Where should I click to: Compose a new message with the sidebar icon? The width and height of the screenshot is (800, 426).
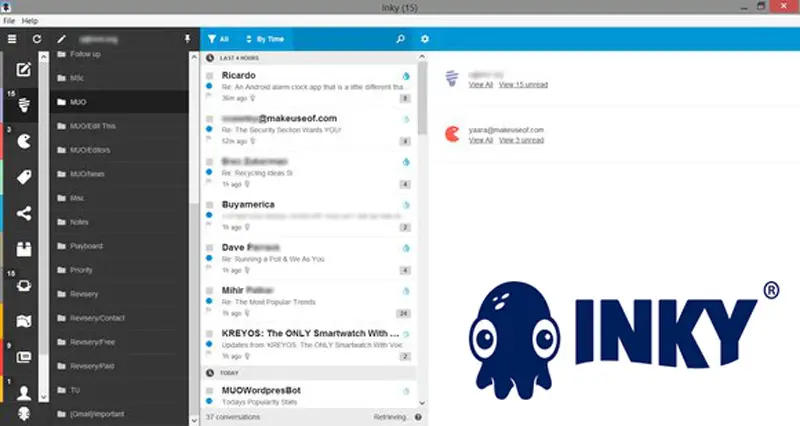pyautogui.click(x=23, y=69)
